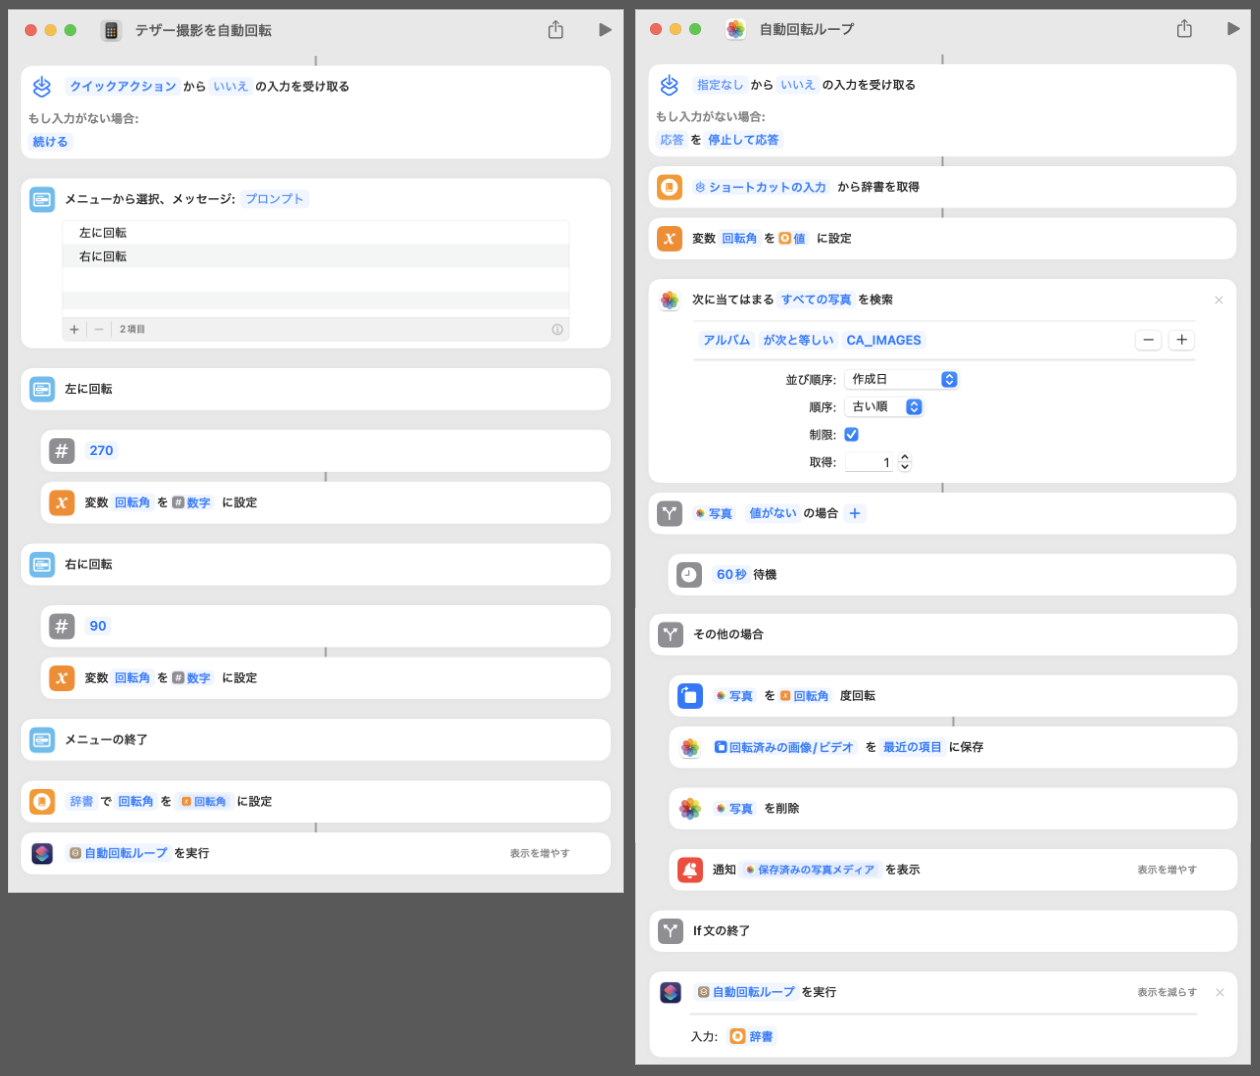Viewport: 1260px width, 1076px height.
Task: Click Photos icon of 写真を削除 action
Action: tap(690, 810)
